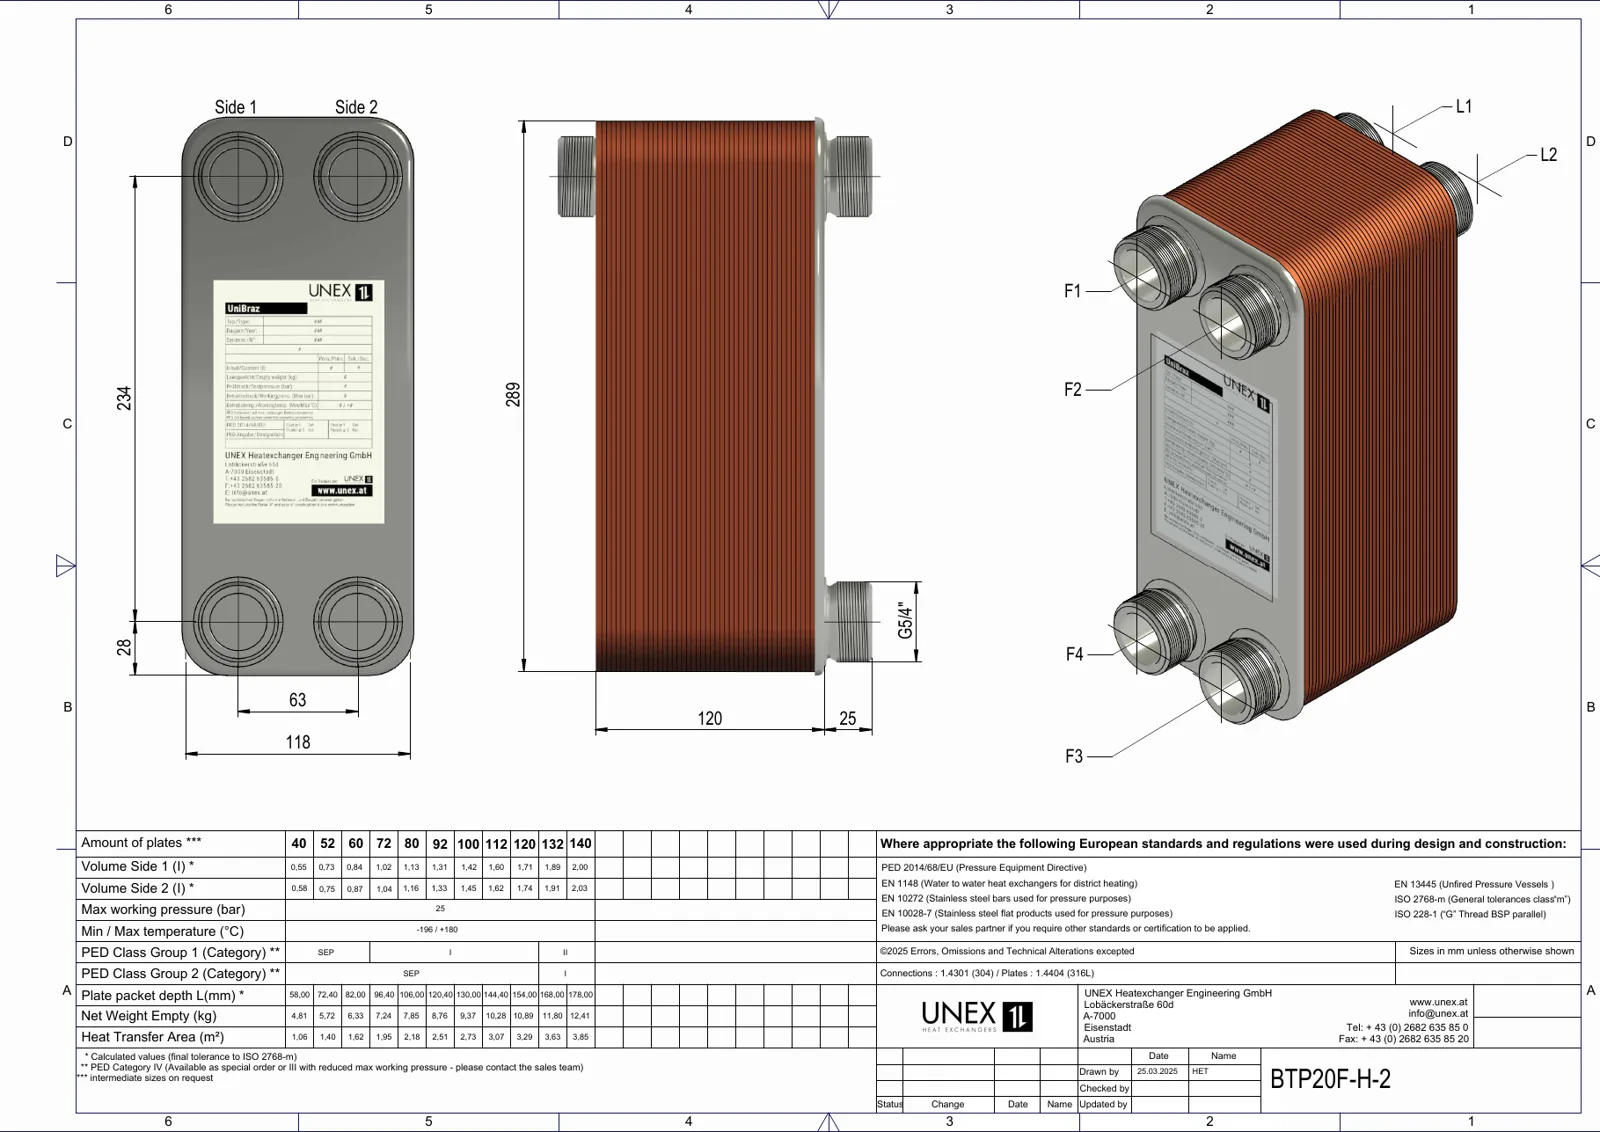The height and width of the screenshot is (1132, 1600).
Task: Click the 'Heat Transfer Area (m²)' row label
Action: 153,1037
